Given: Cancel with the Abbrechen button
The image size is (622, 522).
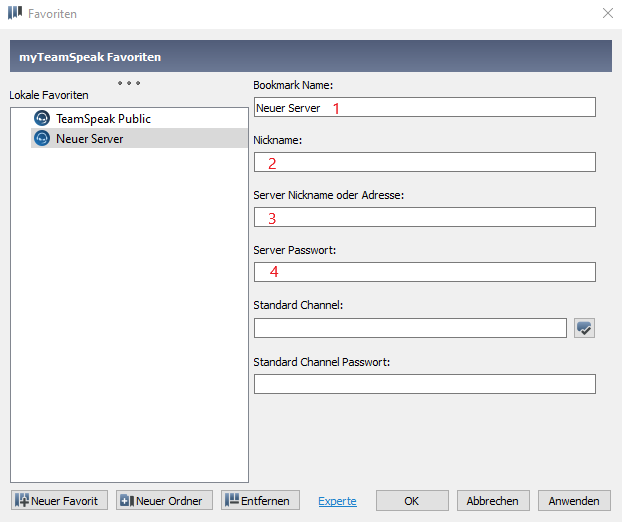Looking at the screenshot, I should (x=493, y=501).
